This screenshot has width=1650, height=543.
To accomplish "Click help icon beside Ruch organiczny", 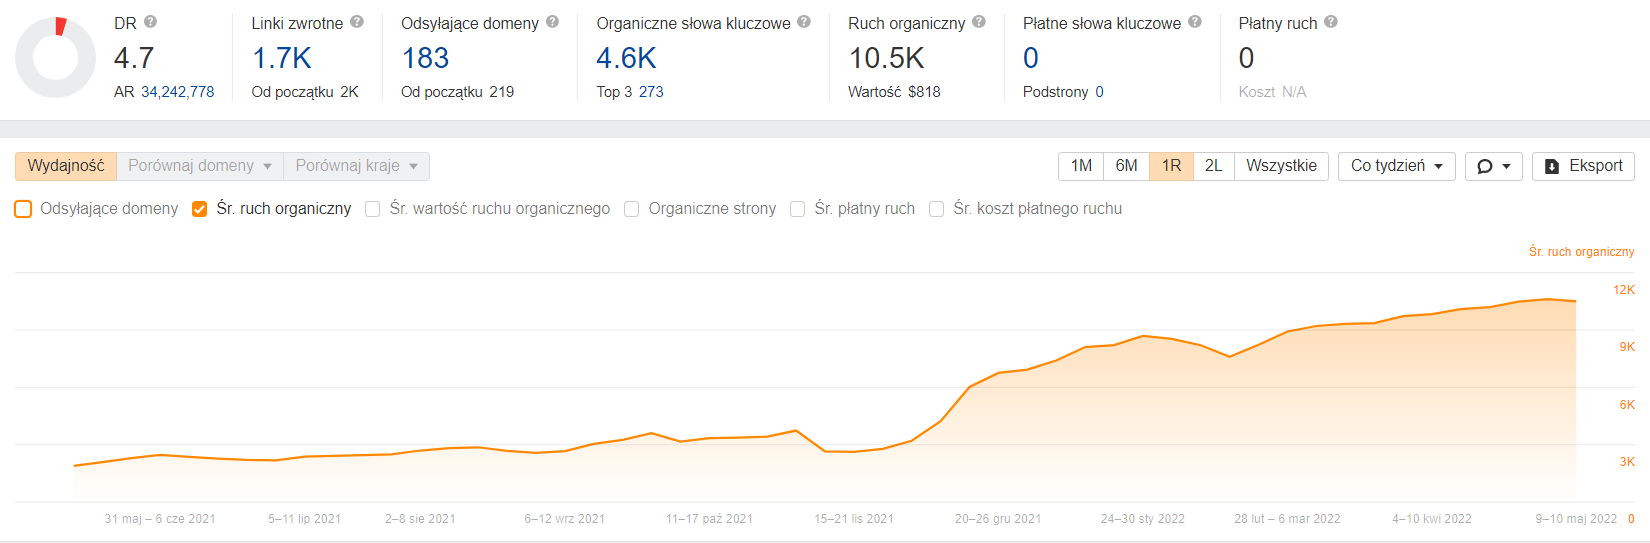I will coord(979,21).
